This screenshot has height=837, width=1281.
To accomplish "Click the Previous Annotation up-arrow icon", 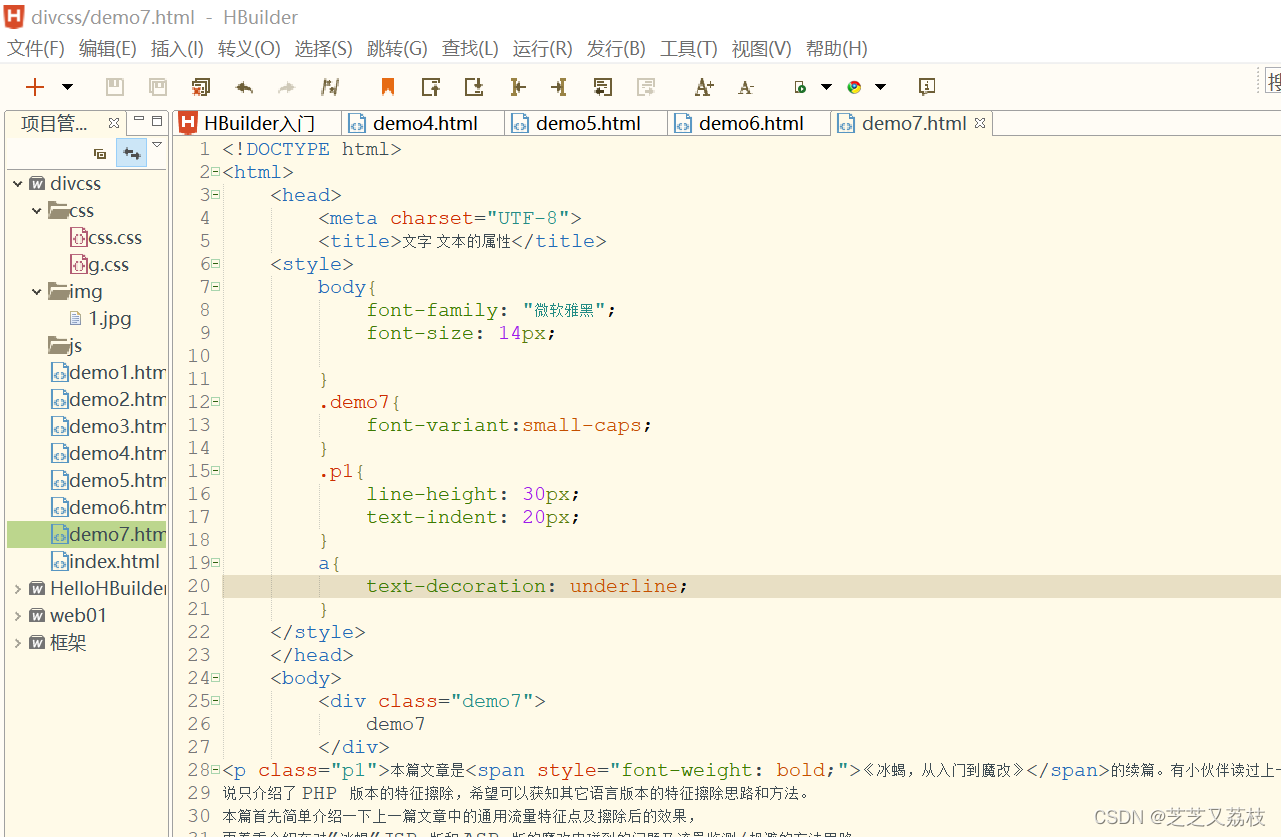I will tap(431, 87).
